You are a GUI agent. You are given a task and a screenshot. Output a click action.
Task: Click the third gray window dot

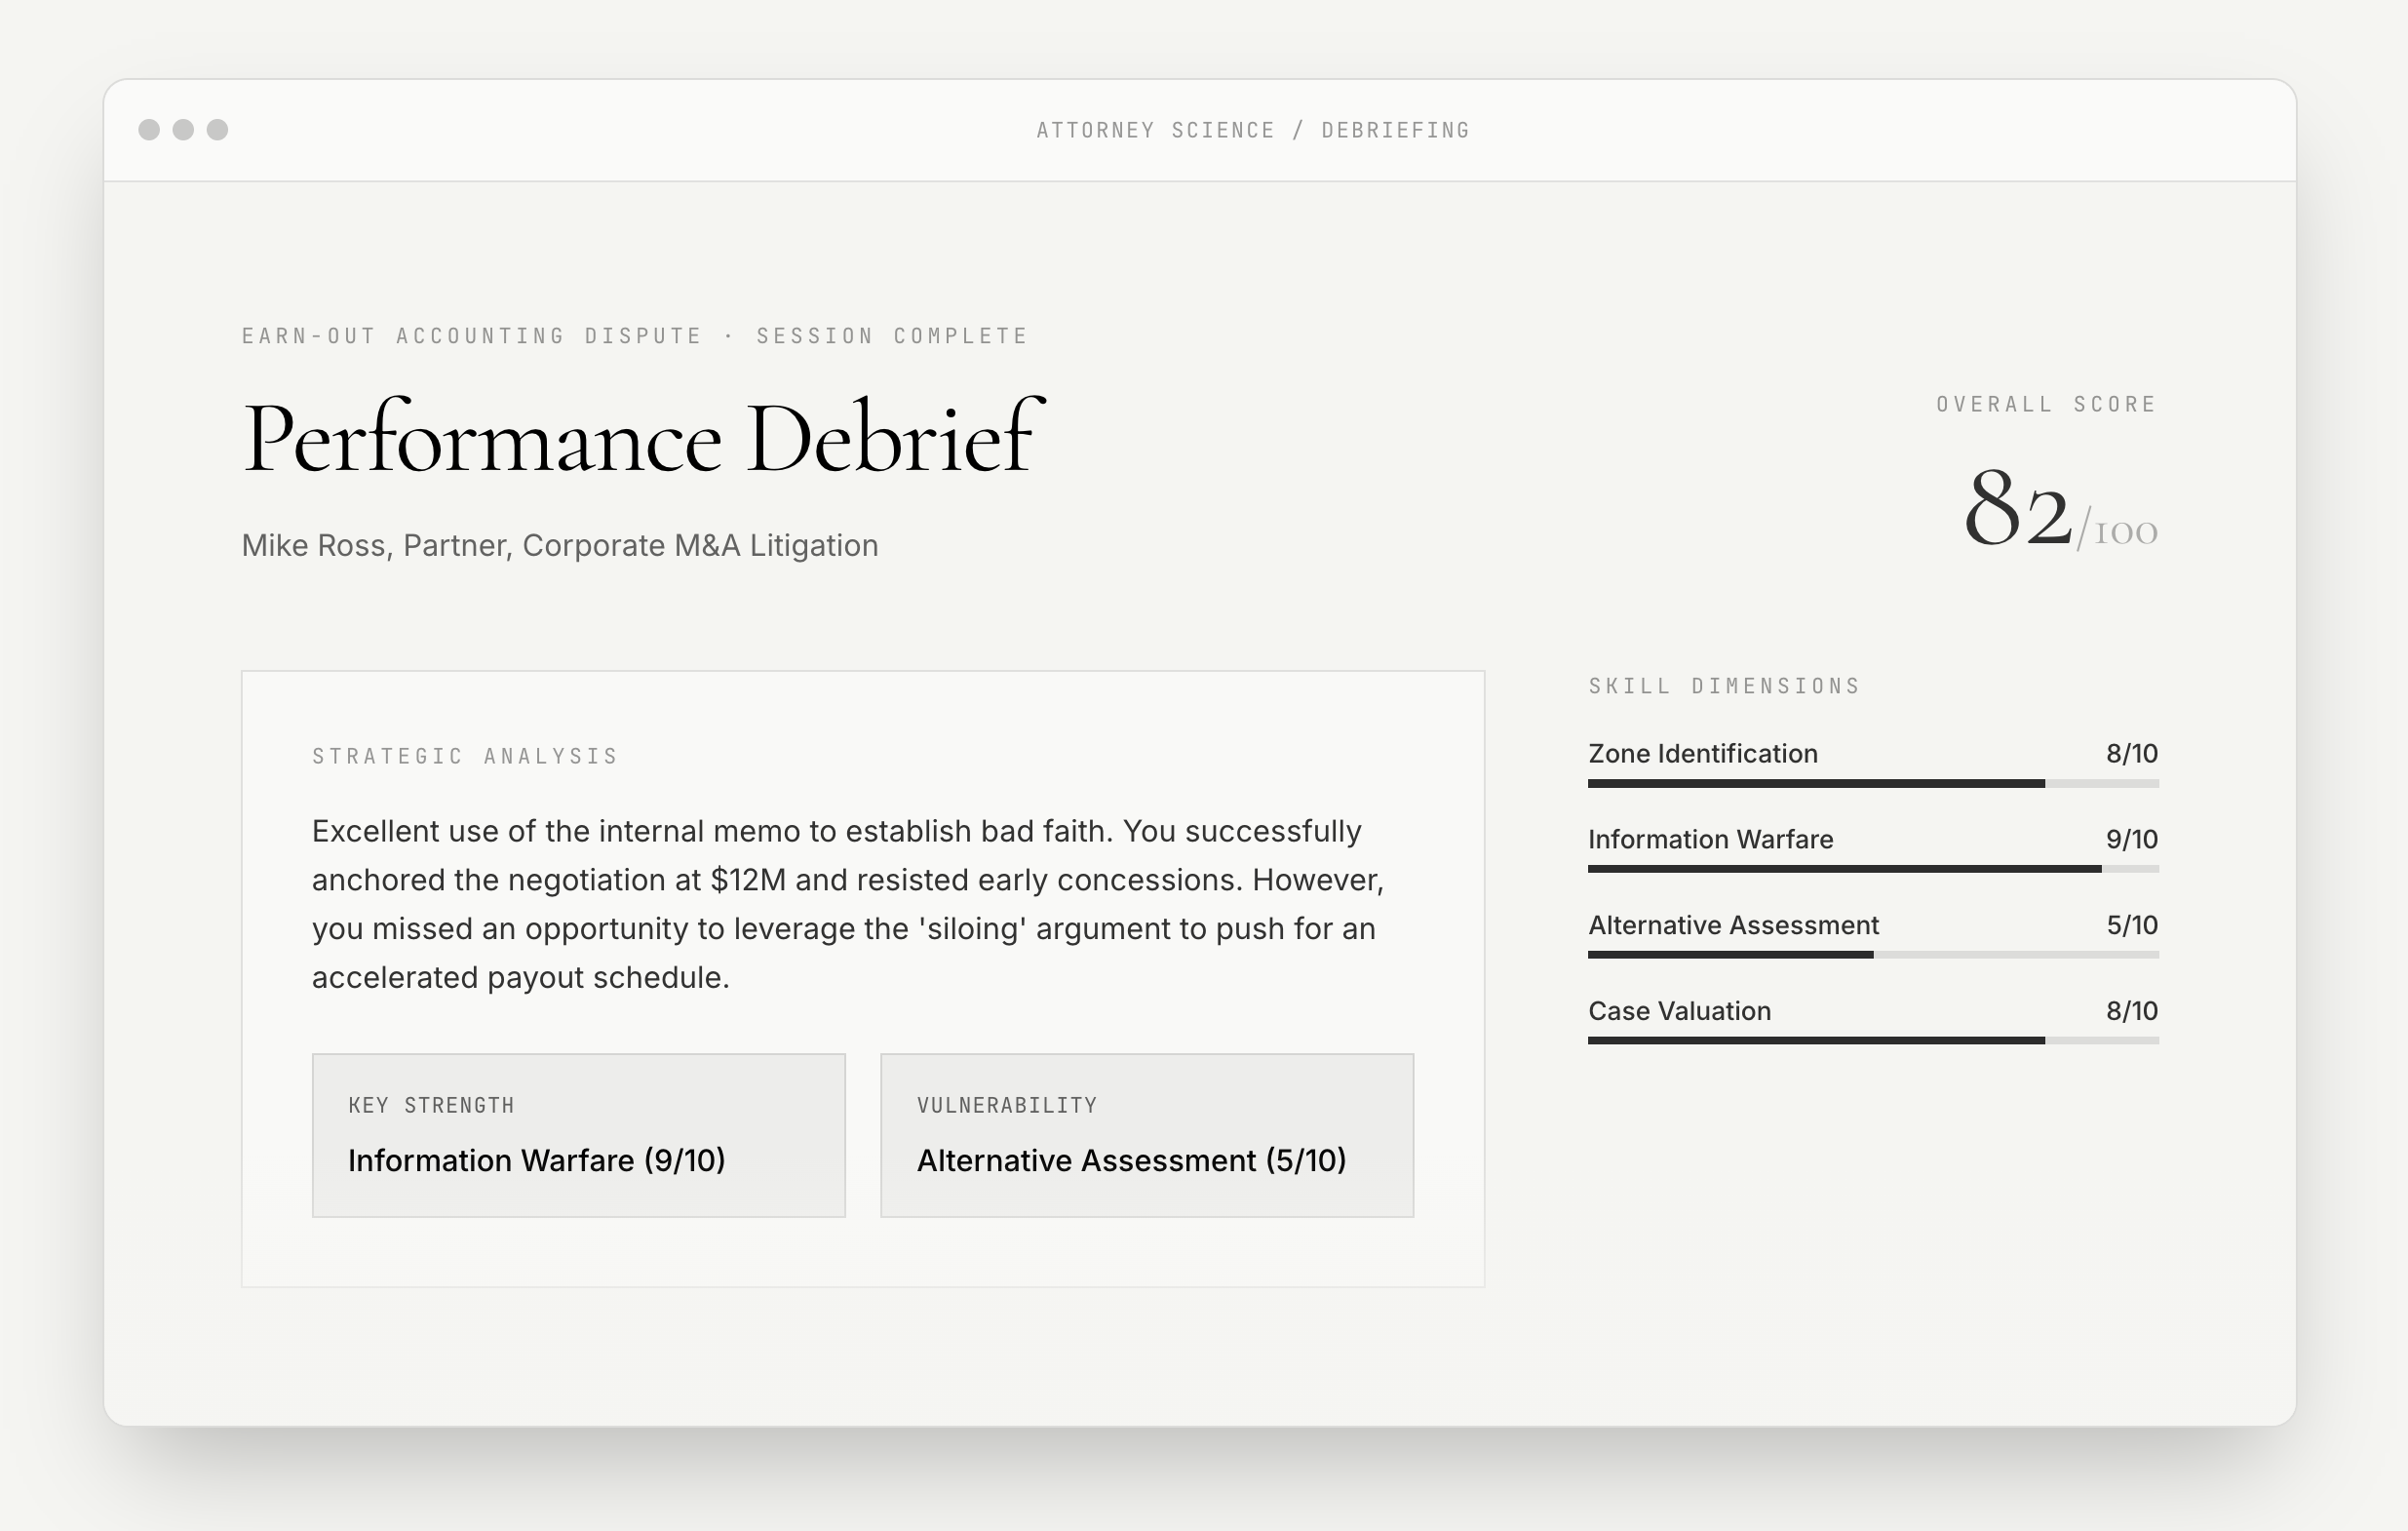(x=217, y=130)
